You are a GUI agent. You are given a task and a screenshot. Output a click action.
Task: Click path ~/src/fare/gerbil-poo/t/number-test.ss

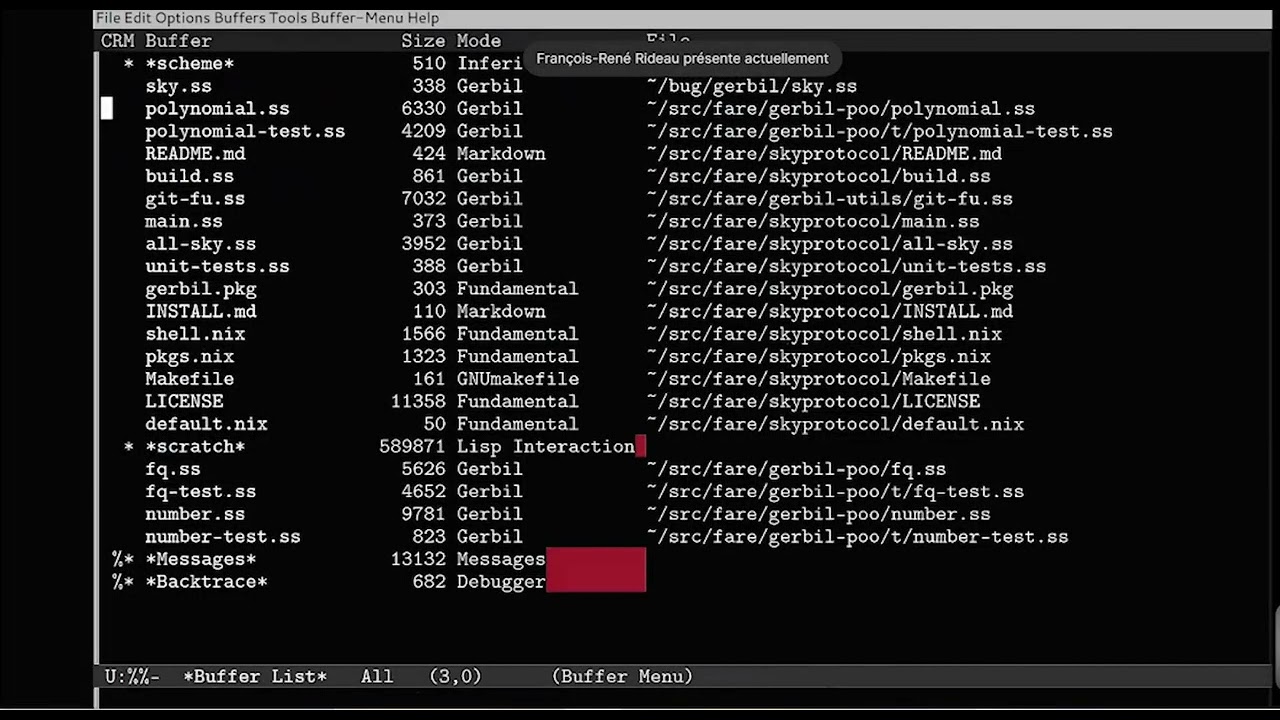click(x=858, y=536)
